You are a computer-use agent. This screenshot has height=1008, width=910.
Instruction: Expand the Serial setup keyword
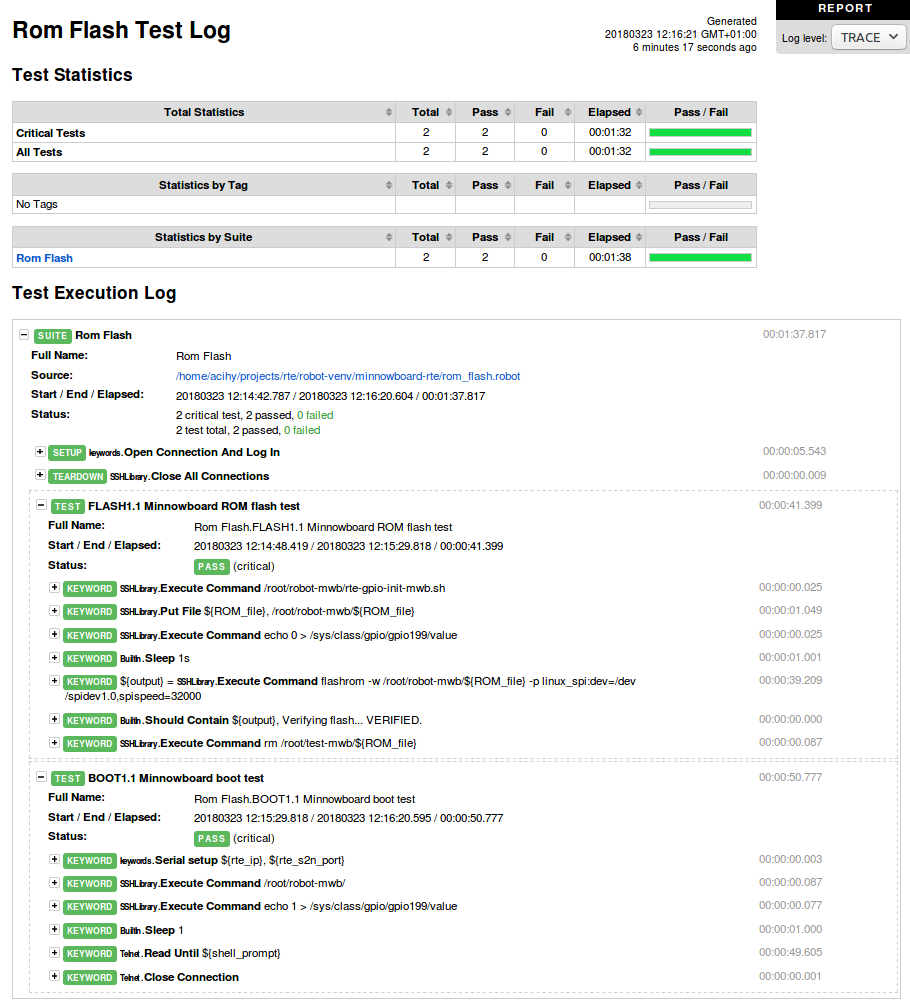coord(55,860)
